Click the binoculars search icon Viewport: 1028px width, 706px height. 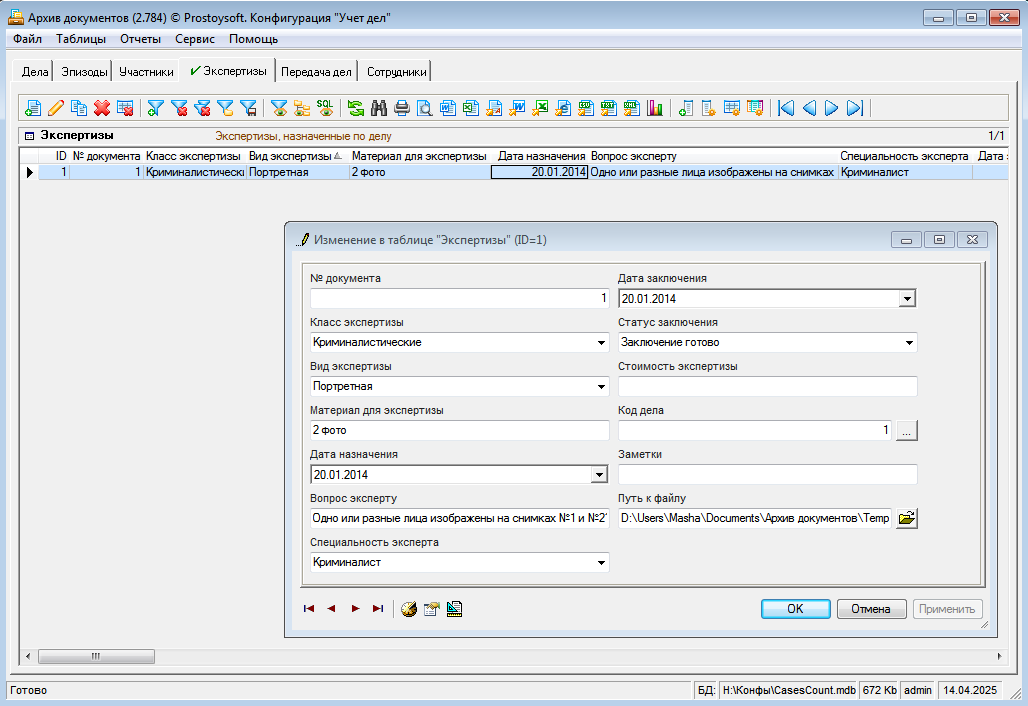[379, 108]
